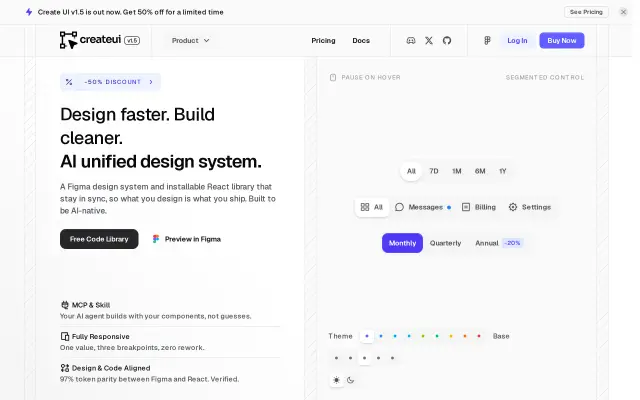Screen dimensions: 640x400
Task: Select the 'All' time range segment
Action: (411, 171)
